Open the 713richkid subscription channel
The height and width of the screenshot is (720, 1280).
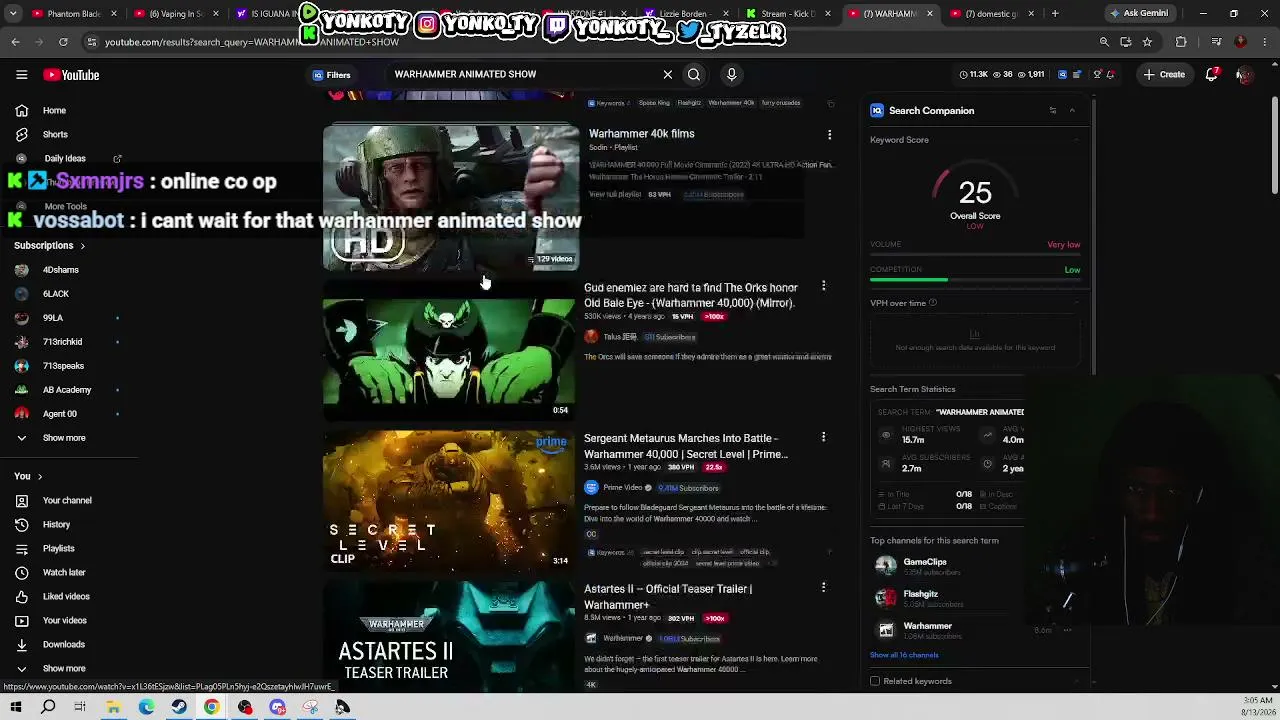(x=62, y=342)
